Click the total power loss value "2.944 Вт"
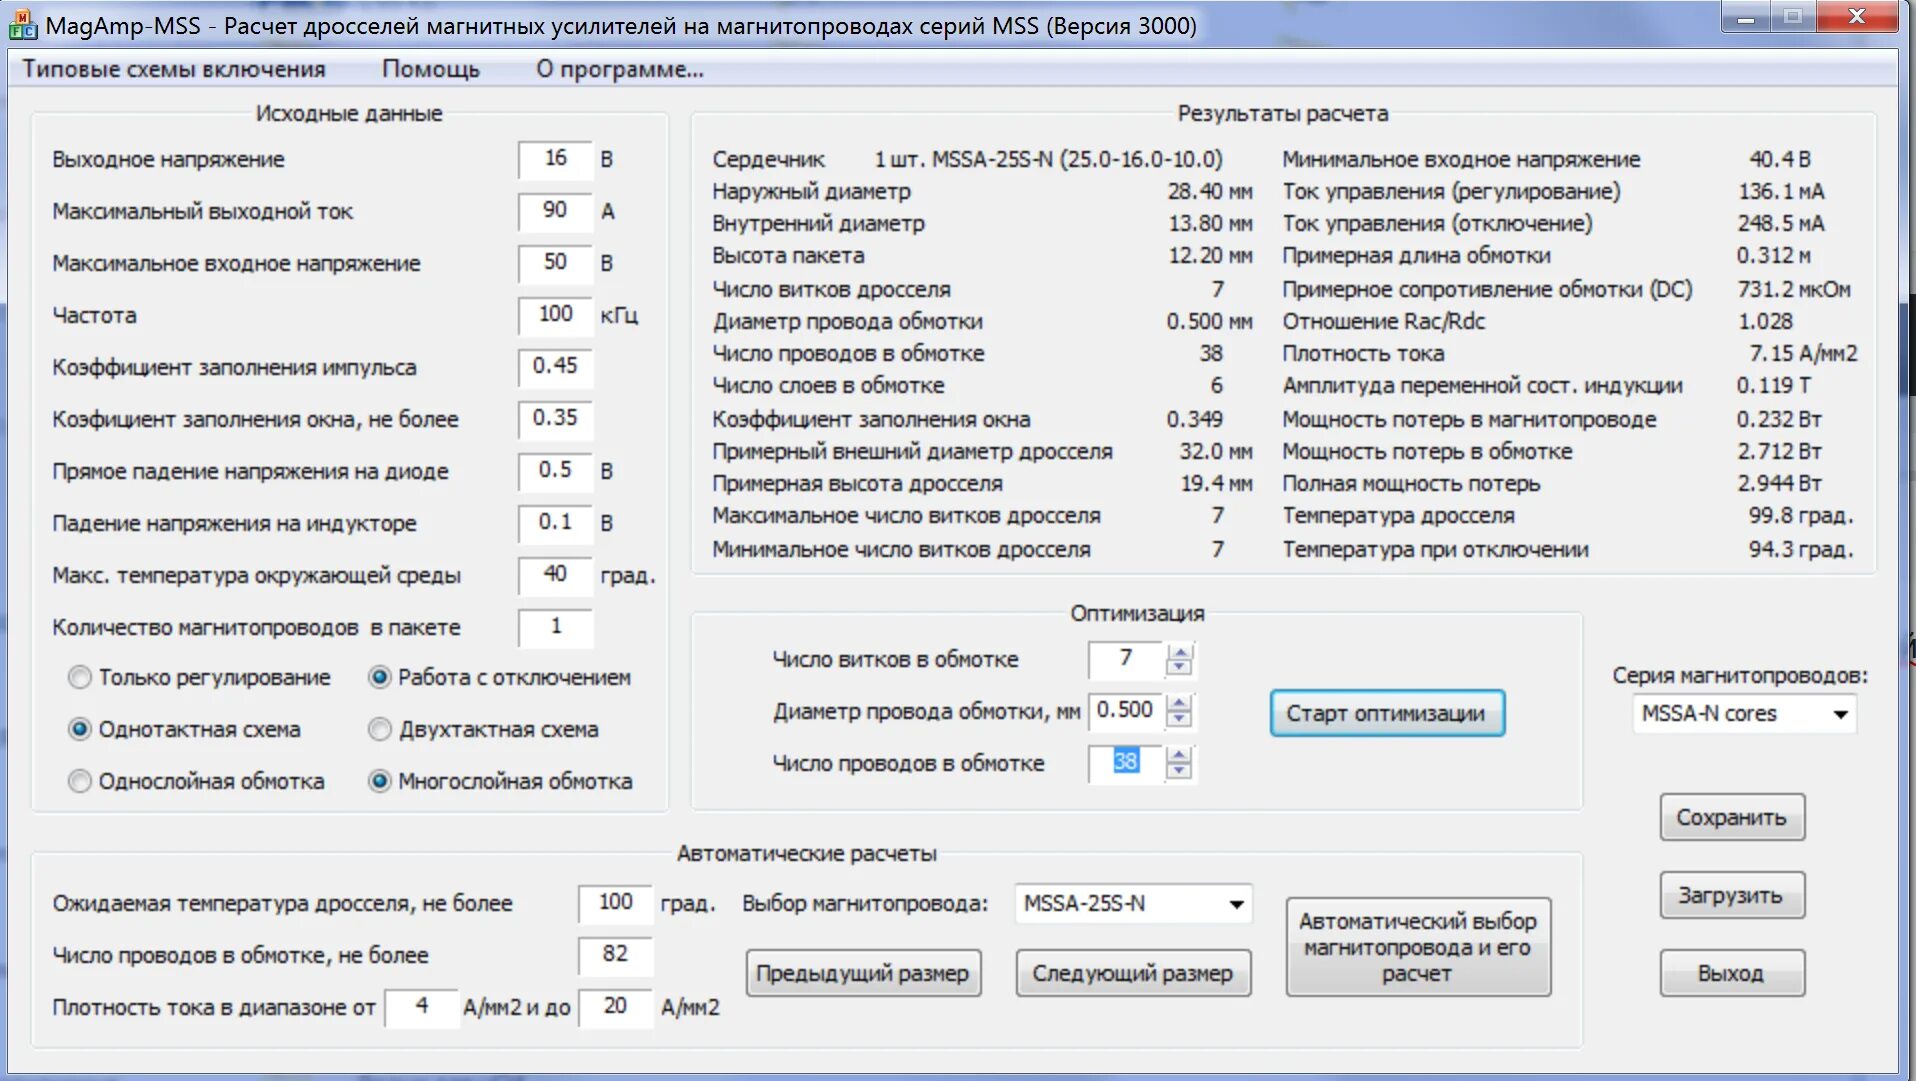Viewport: 1916px width, 1081px height. pos(1779,484)
